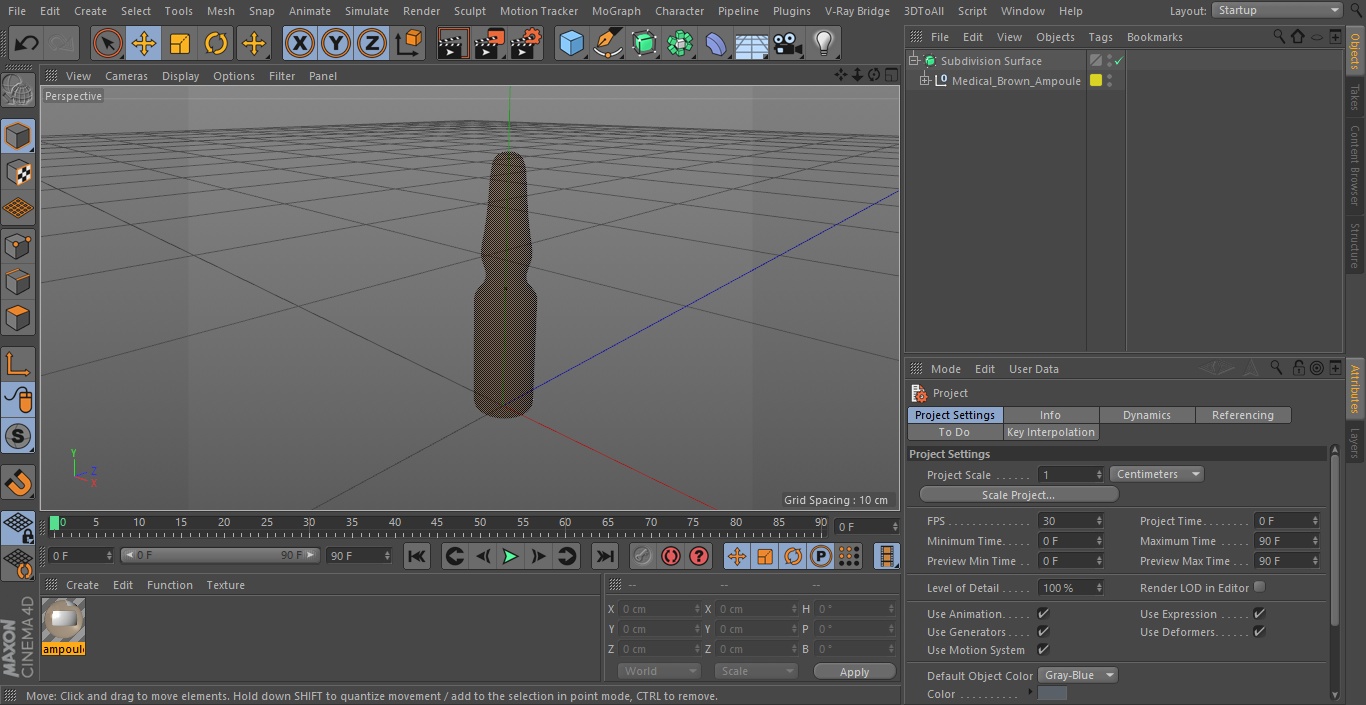The height and width of the screenshot is (705, 1366).
Task: Select the Spline Pen tool
Action: pos(607,43)
